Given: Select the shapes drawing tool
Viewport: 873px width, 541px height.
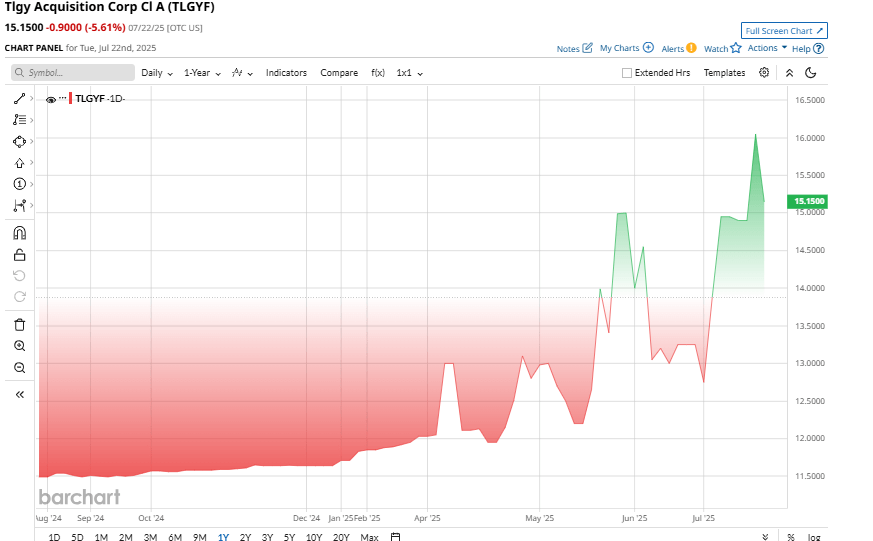Looking at the screenshot, I should point(19,141).
